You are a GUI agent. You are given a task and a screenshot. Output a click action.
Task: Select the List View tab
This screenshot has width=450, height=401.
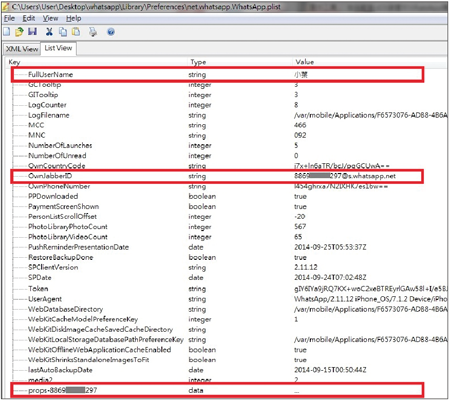pos(58,48)
